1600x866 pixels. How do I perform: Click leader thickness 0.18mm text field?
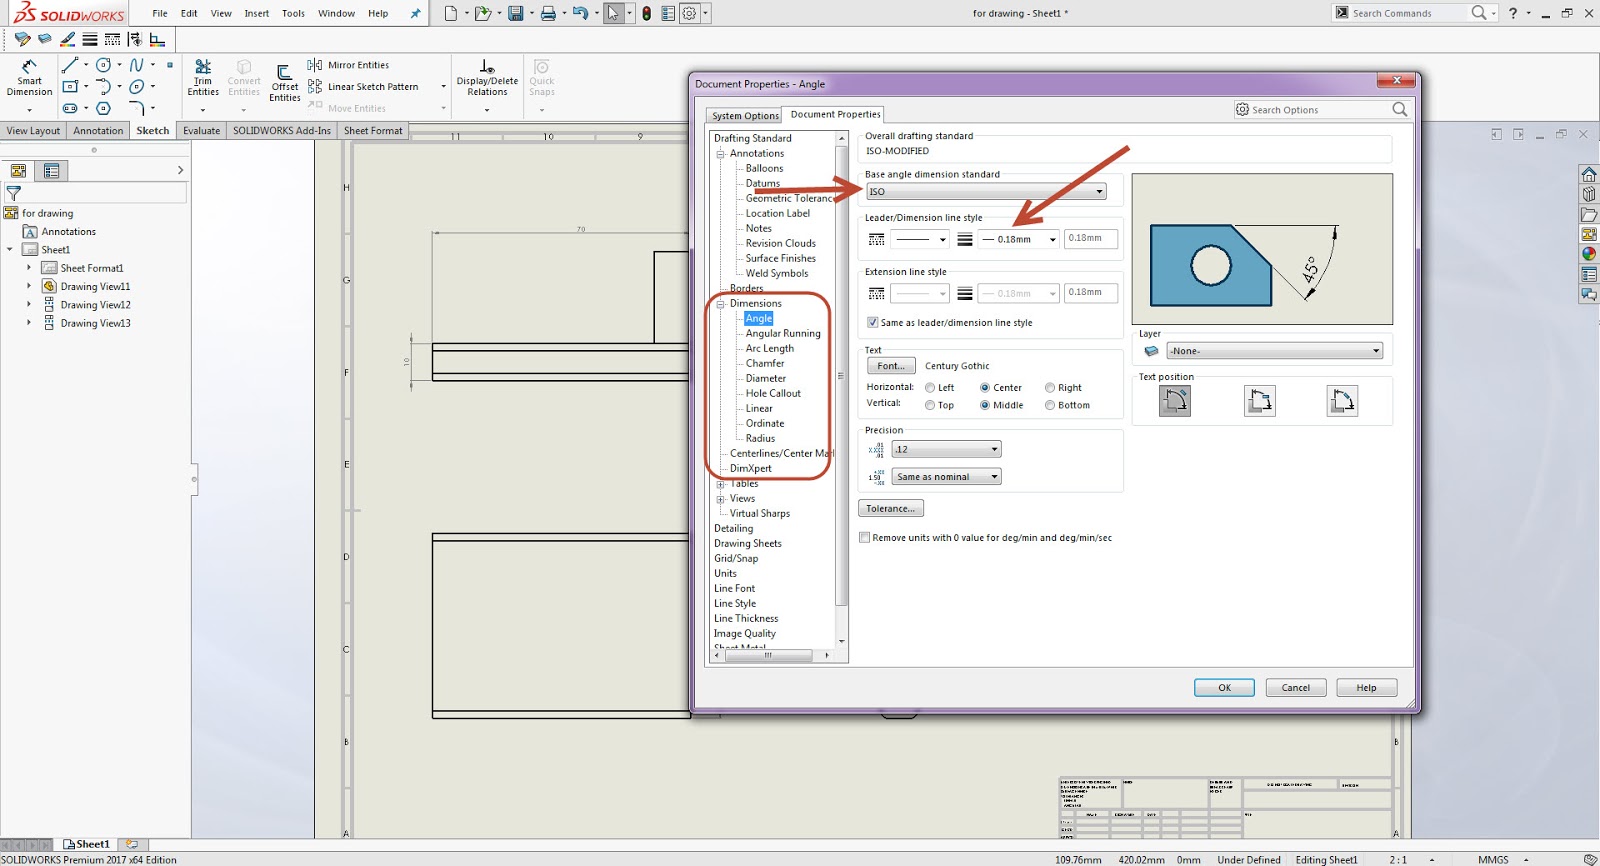point(1090,239)
